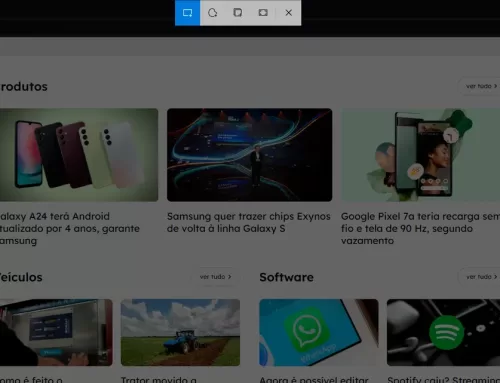This screenshot has height=383, width=500.
Task: Open the Spotify logo article thumbnail
Action: (x=443, y=332)
